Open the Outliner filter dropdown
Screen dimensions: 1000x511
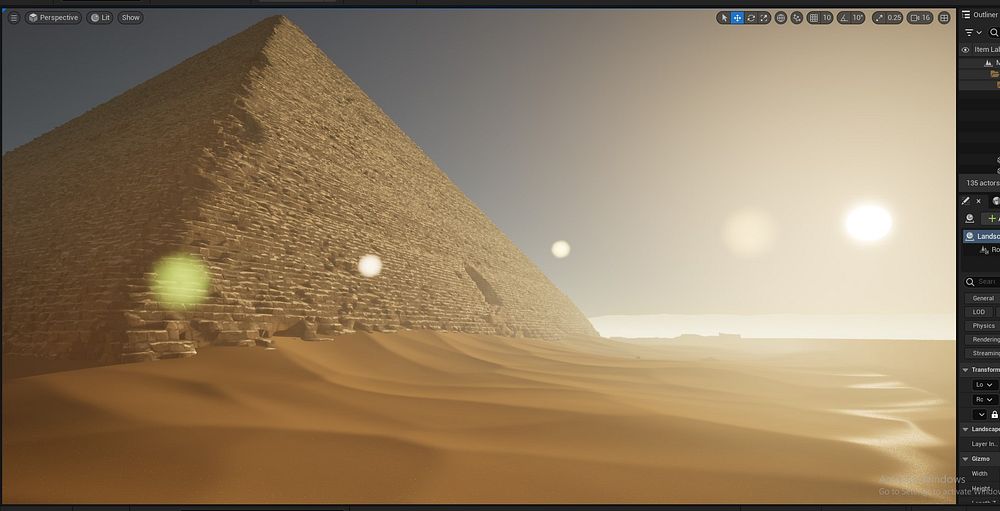click(x=973, y=33)
